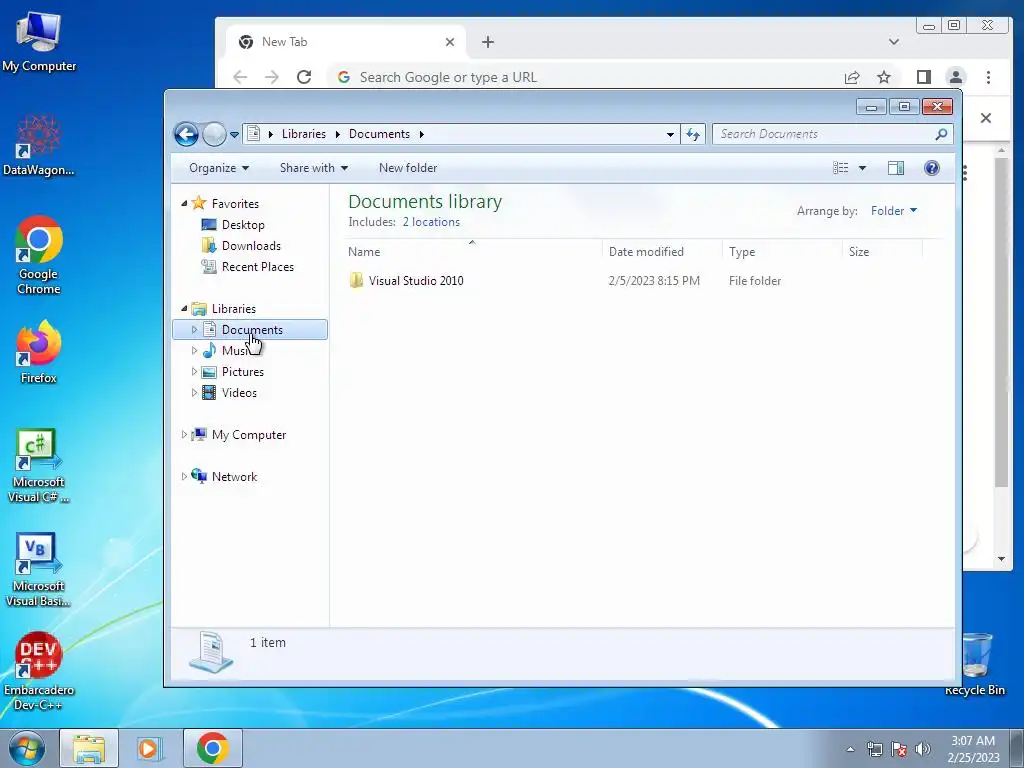Open a new tab in Chrome
Image resolution: width=1024 pixels, height=768 pixels.
tap(488, 42)
